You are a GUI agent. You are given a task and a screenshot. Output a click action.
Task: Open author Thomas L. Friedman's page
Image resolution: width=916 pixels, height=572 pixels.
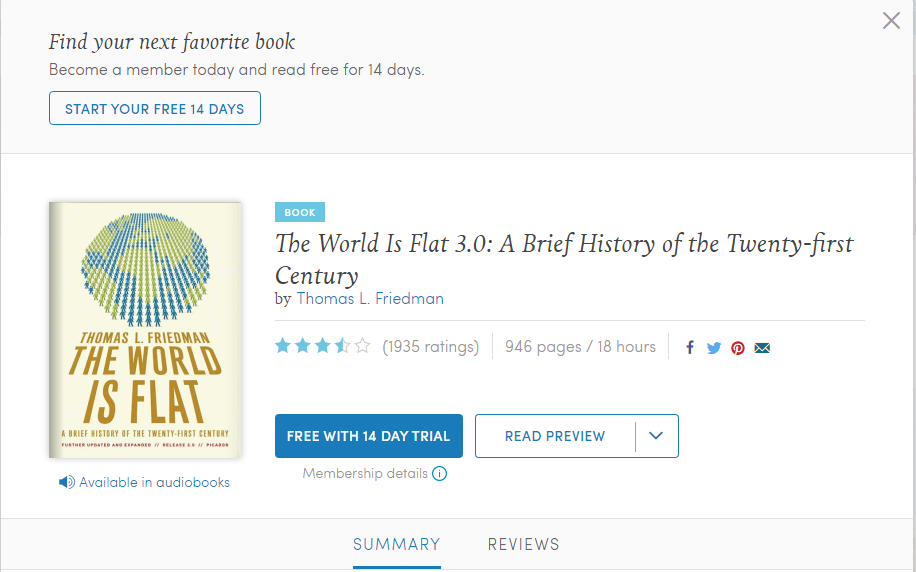click(x=370, y=298)
